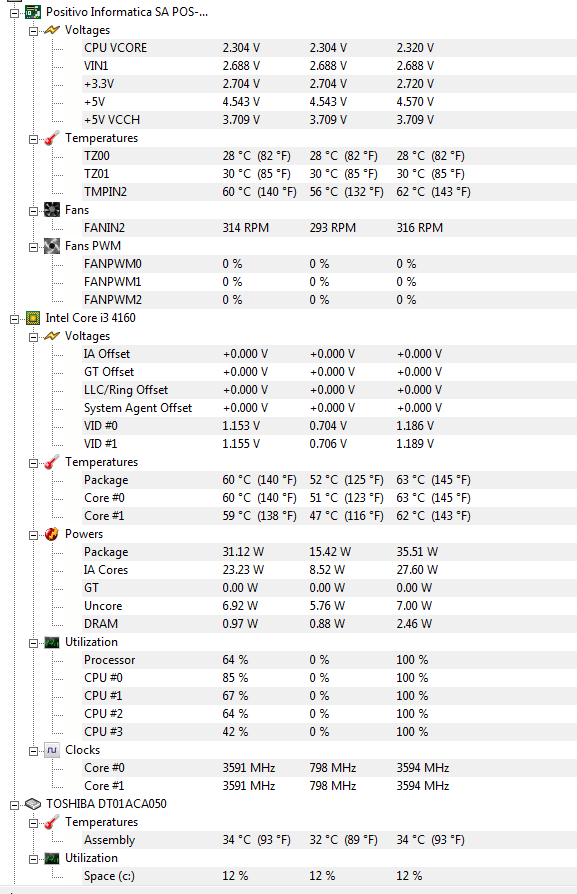Collapse the Intel Core i3 4160 node
577x894 pixels.
point(14,319)
